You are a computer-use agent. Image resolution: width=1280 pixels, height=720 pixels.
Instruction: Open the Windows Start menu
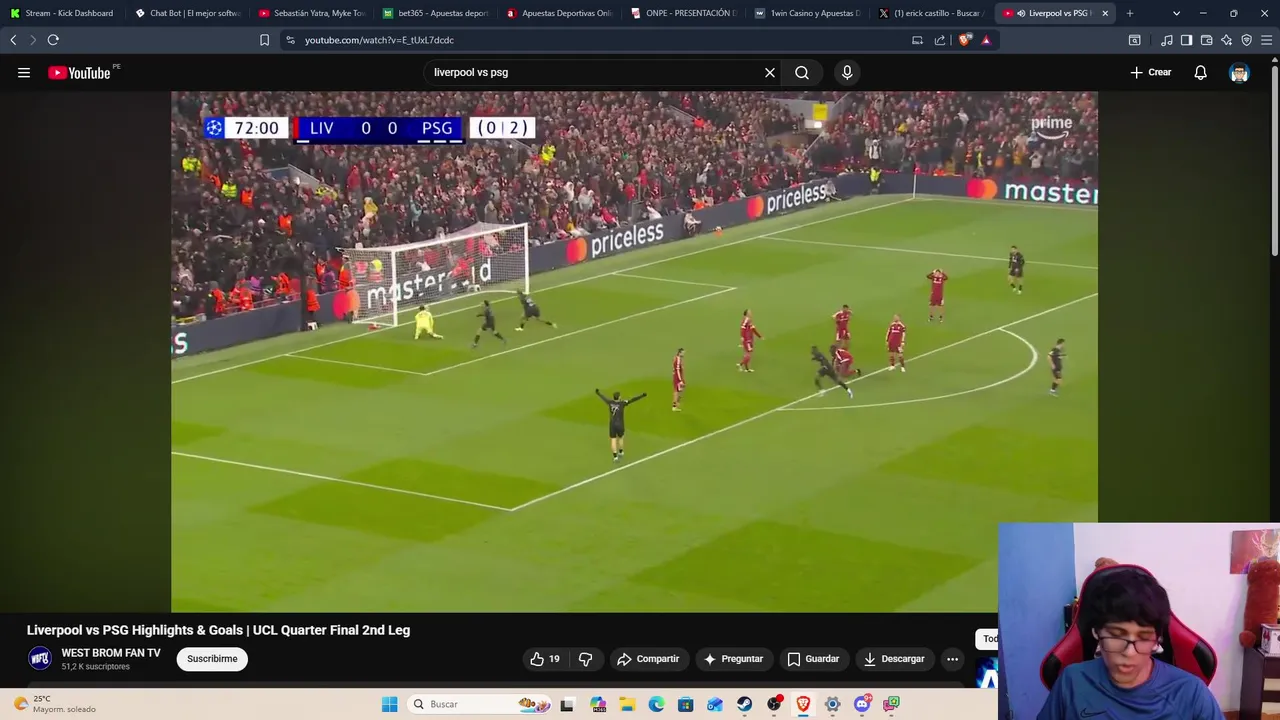(x=389, y=704)
